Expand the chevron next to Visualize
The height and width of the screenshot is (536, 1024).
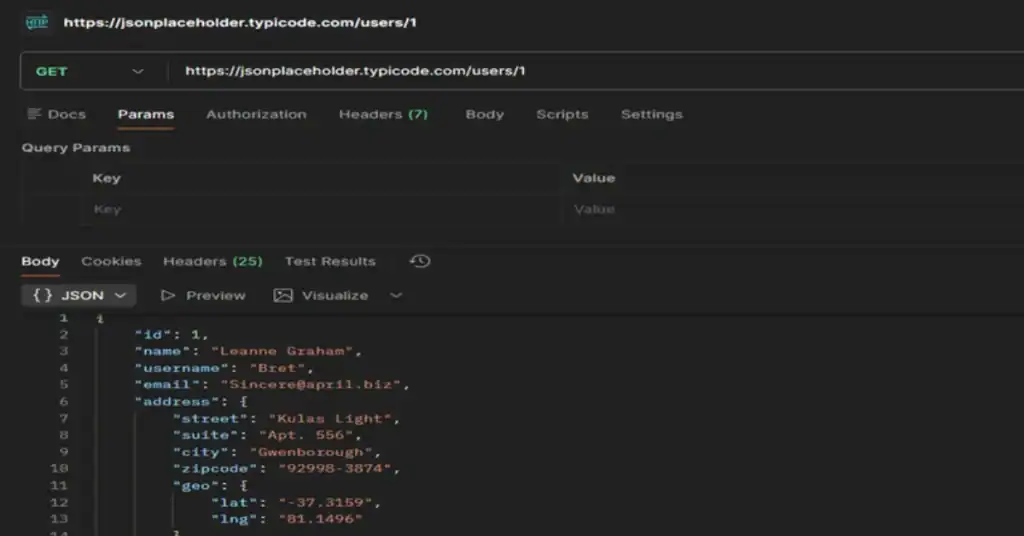pyautogui.click(x=396, y=296)
